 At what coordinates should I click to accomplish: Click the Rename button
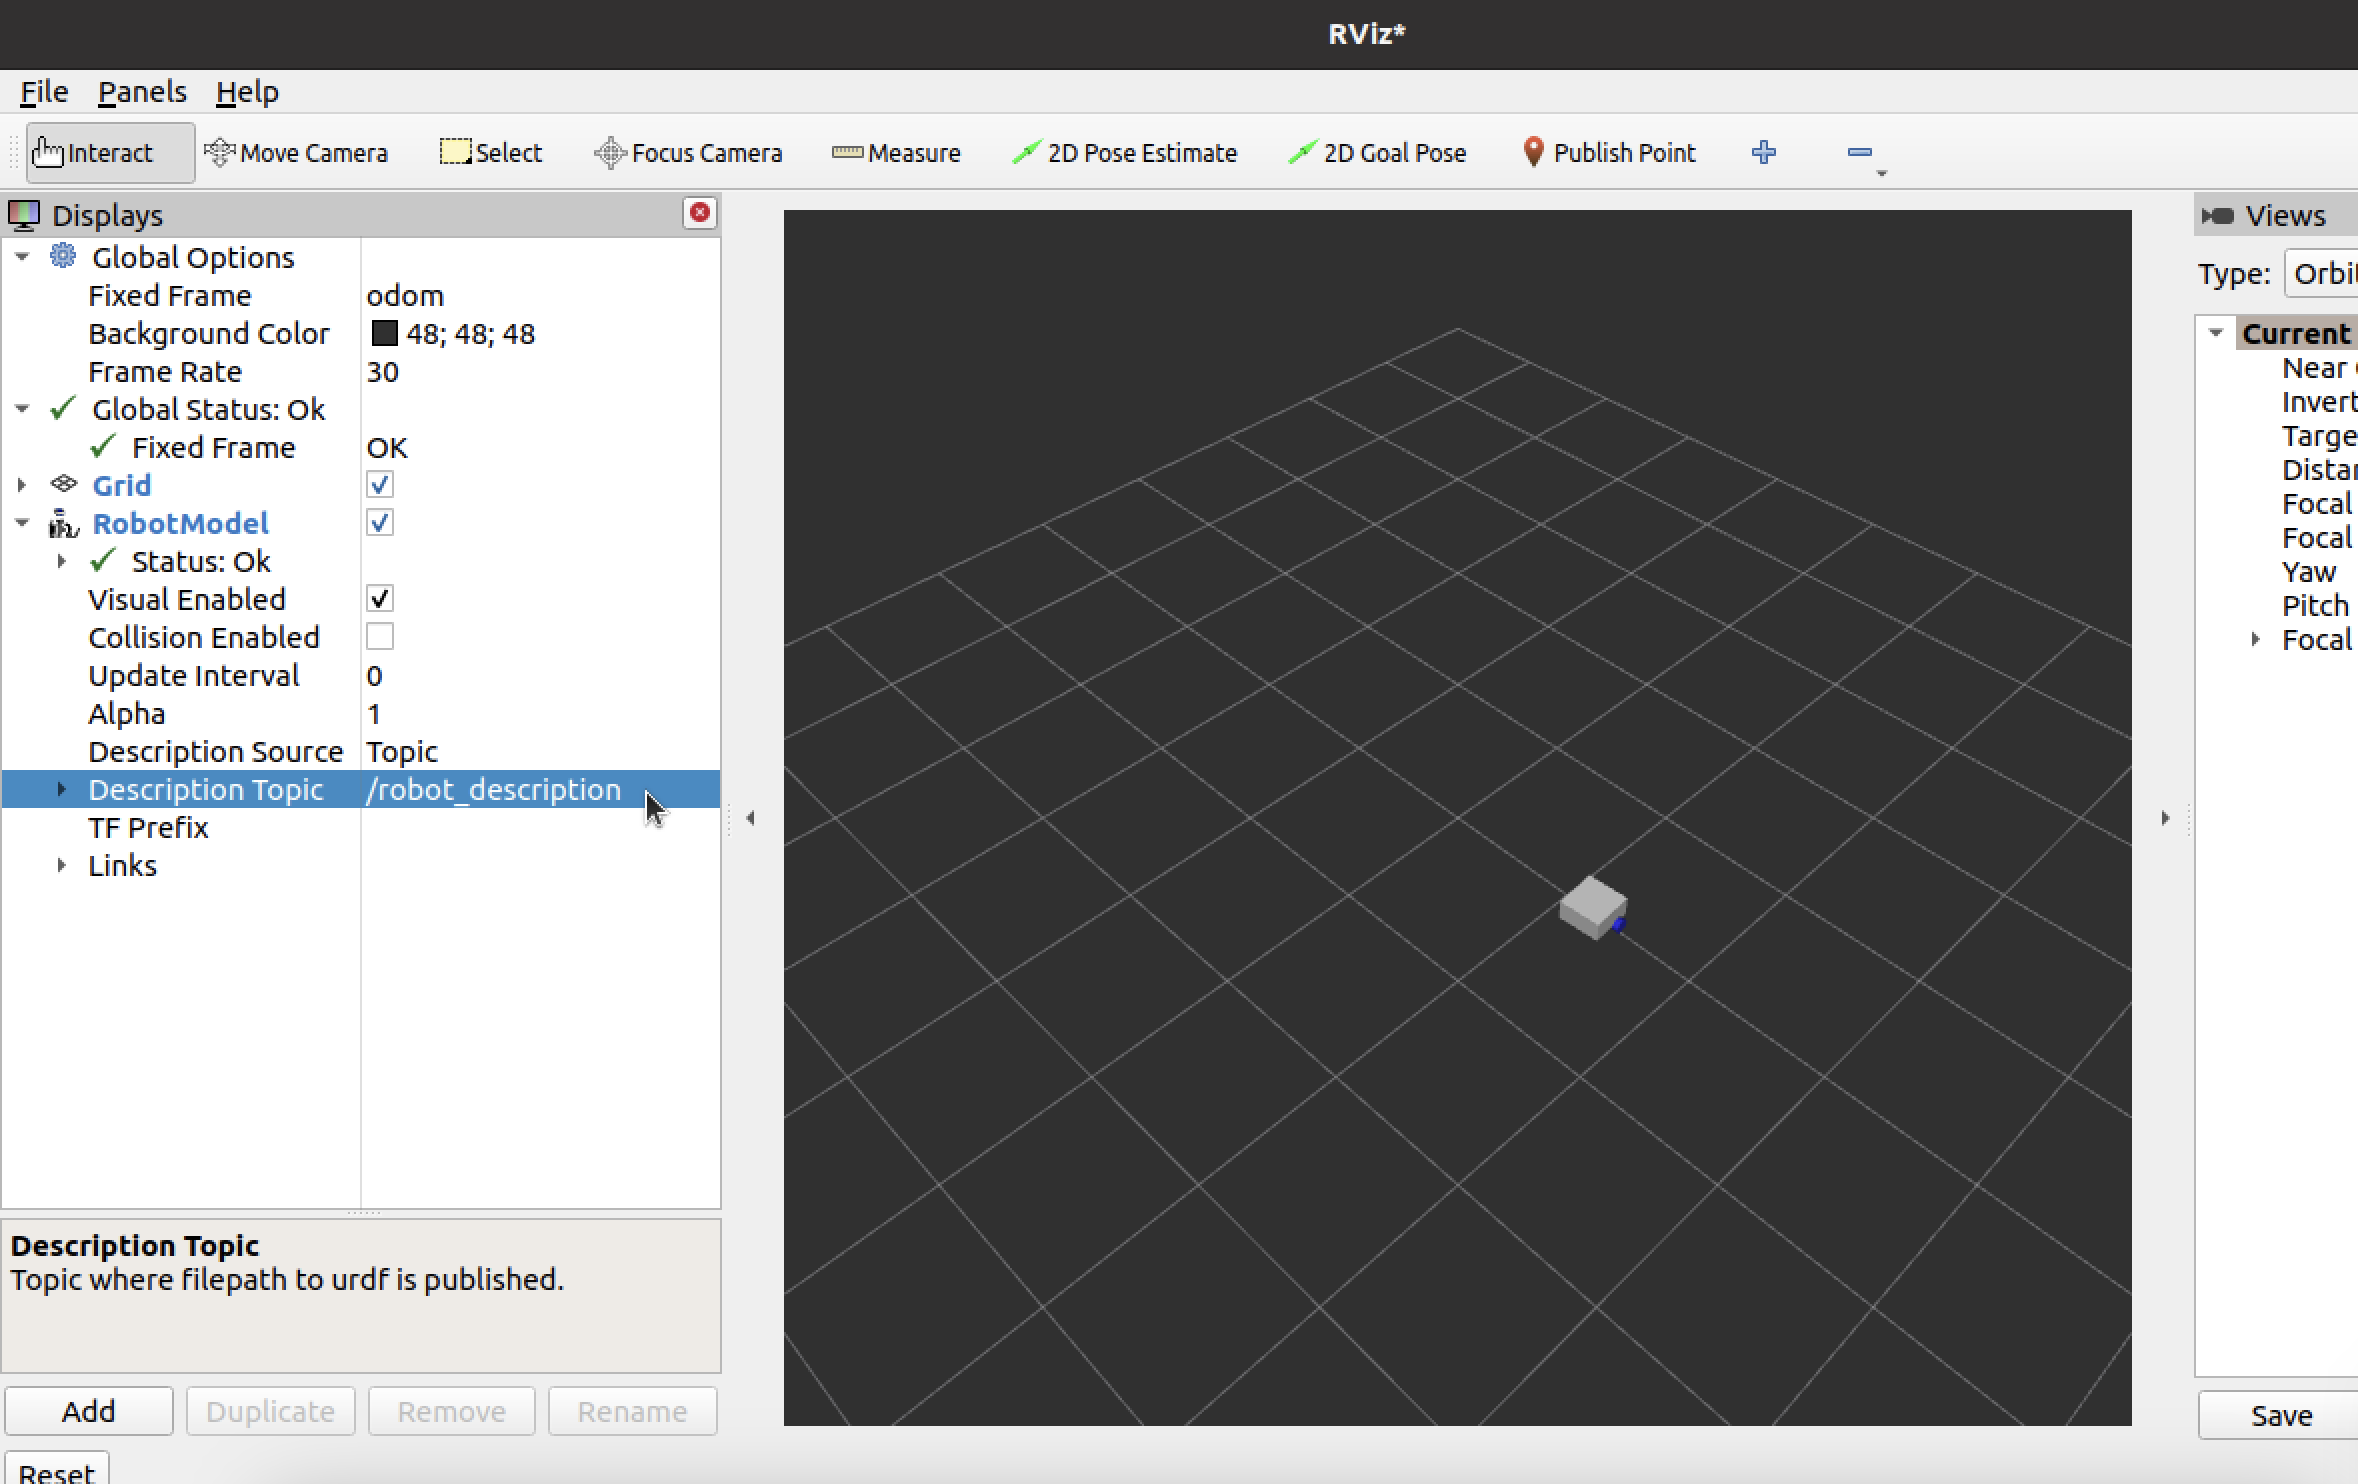[633, 1411]
